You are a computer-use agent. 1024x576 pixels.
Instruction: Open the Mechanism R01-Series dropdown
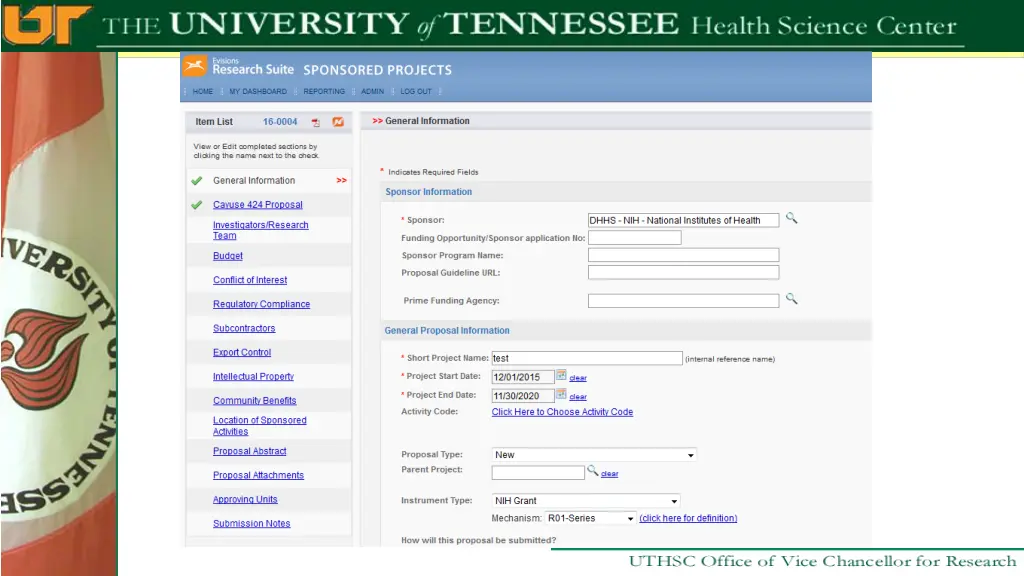(x=590, y=519)
